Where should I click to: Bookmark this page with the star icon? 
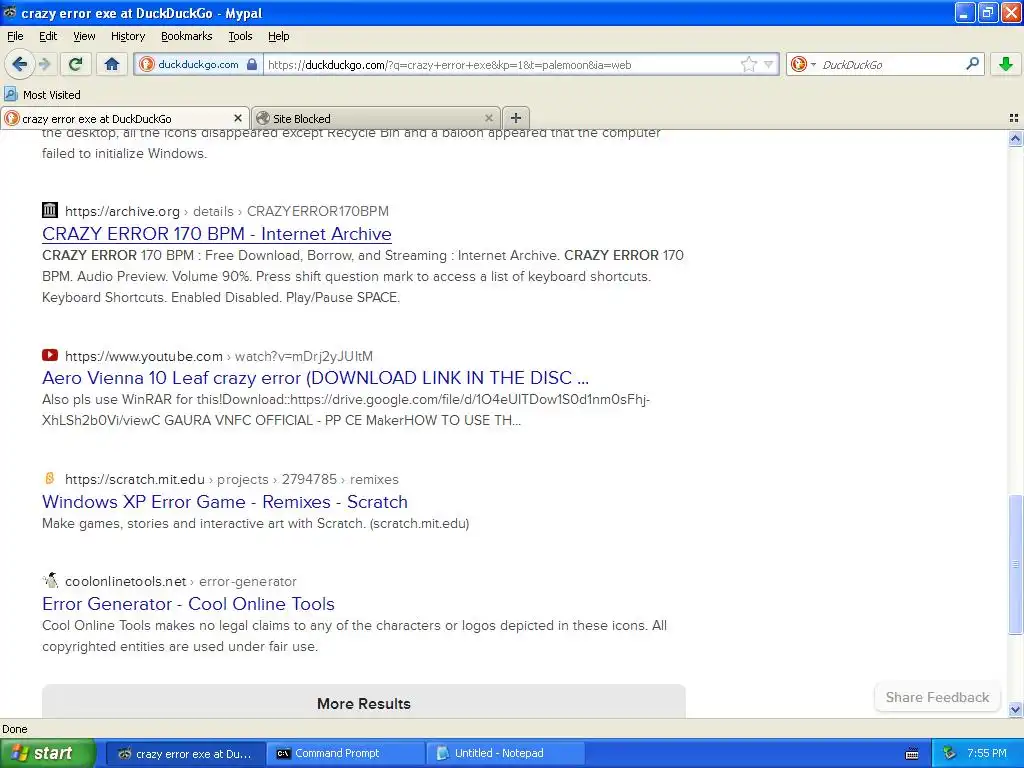[748, 64]
